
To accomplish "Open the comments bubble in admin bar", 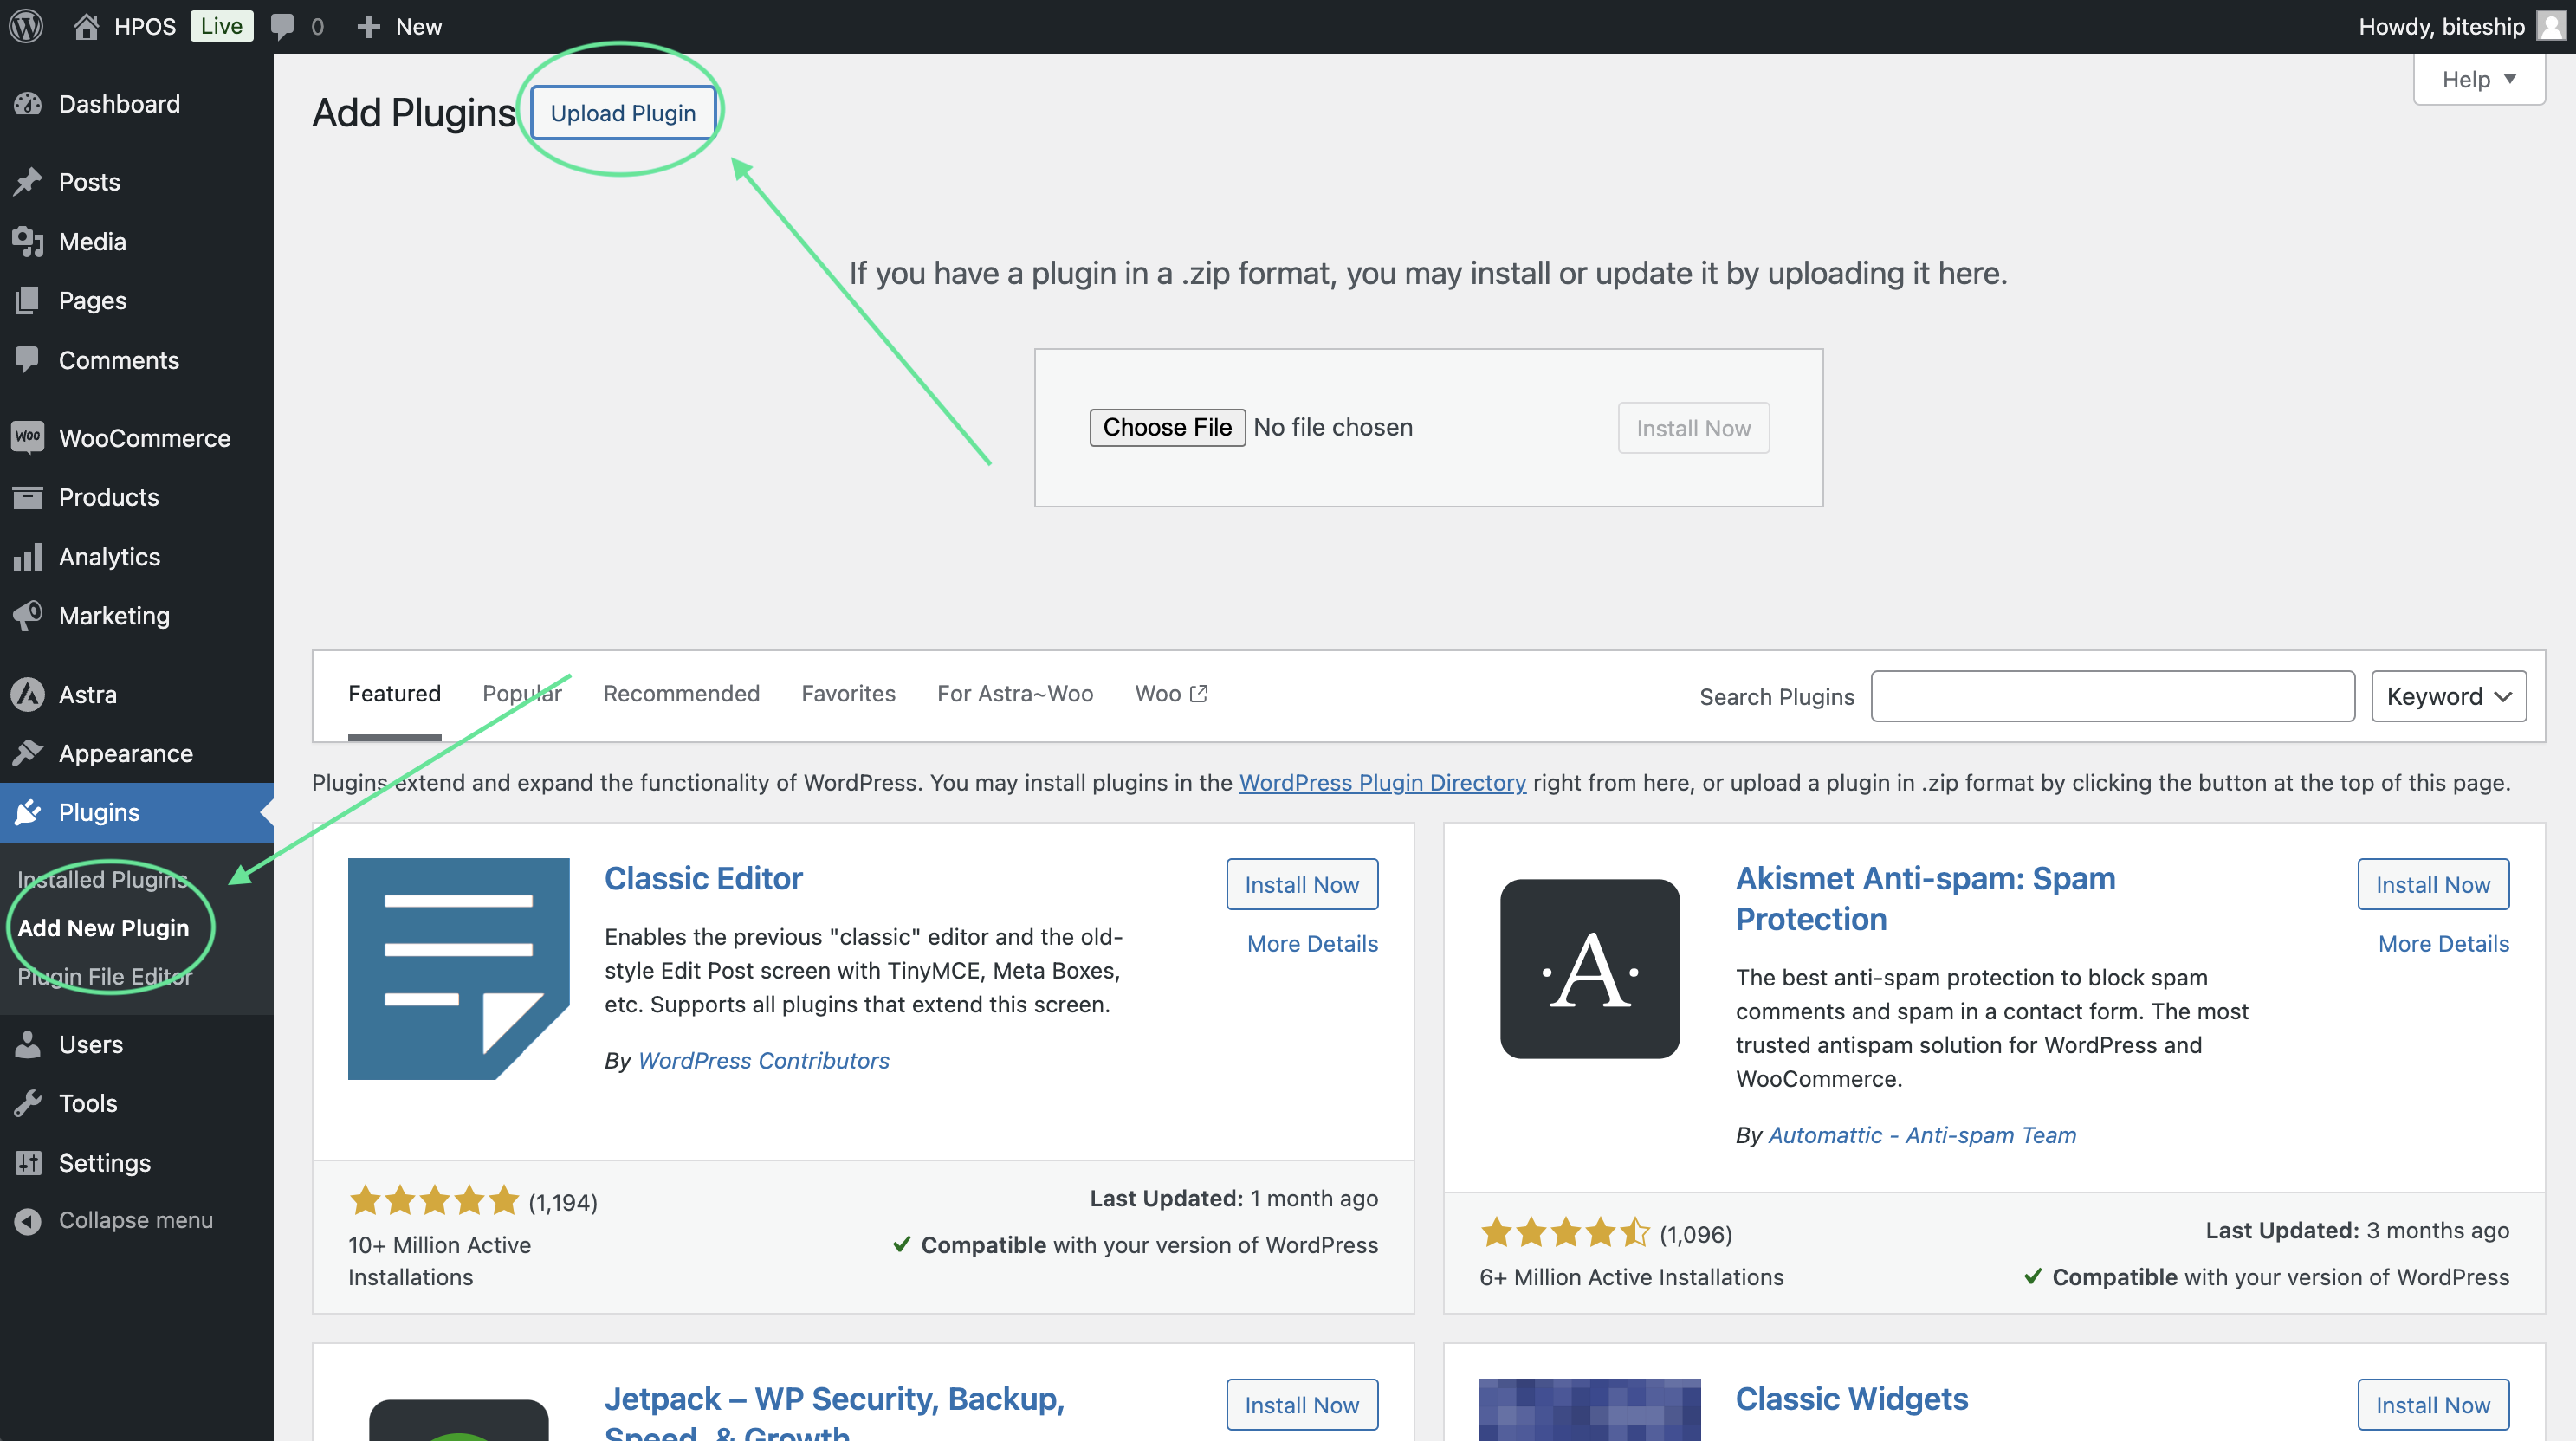I will point(283,27).
